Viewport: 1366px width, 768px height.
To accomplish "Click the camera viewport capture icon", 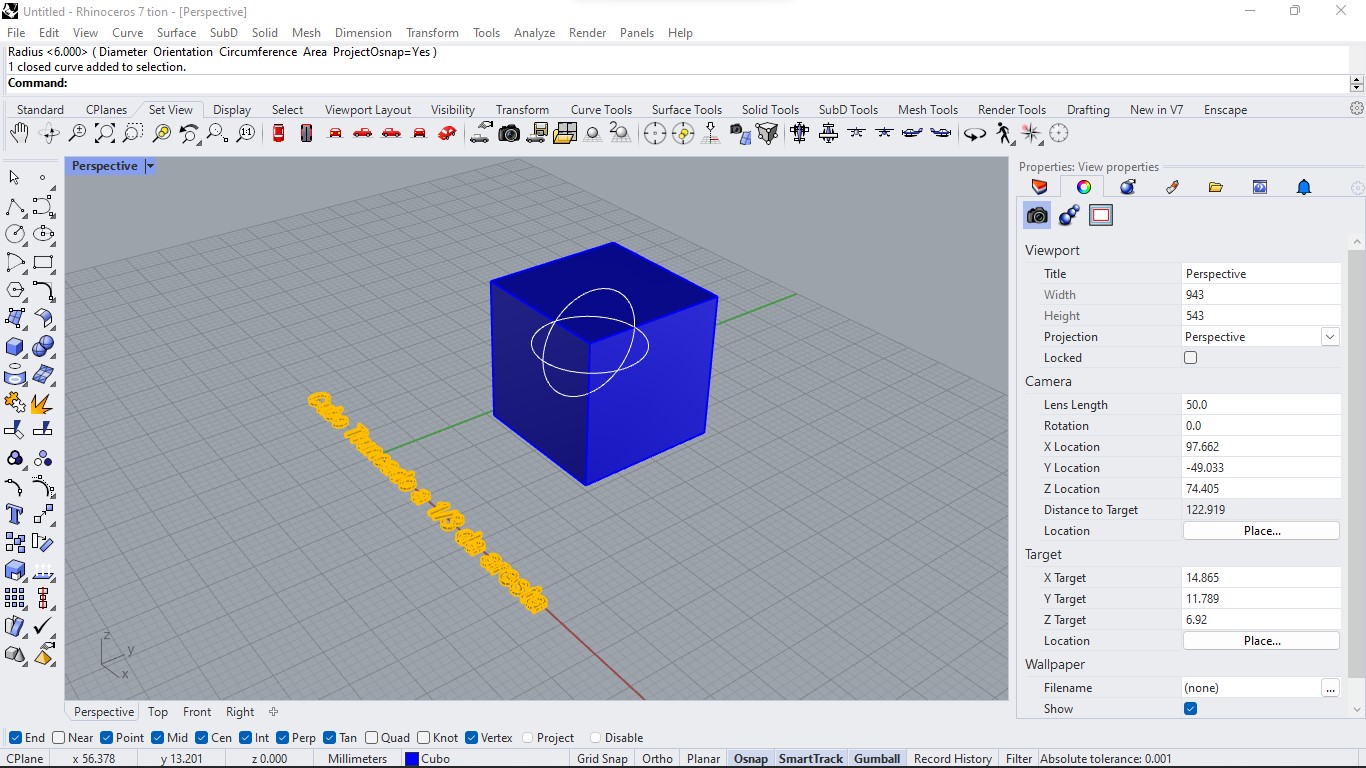I will [x=509, y=133].
